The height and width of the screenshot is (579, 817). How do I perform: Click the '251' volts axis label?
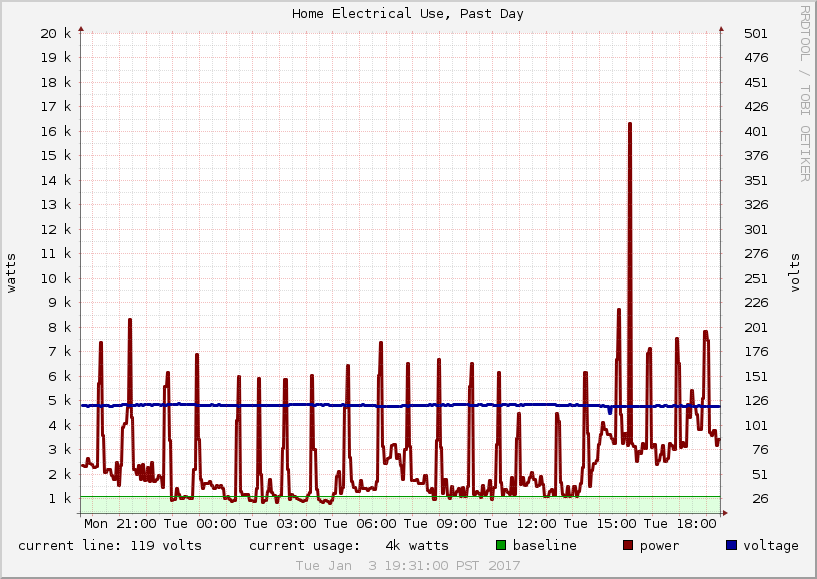click(x=756, y=278)
